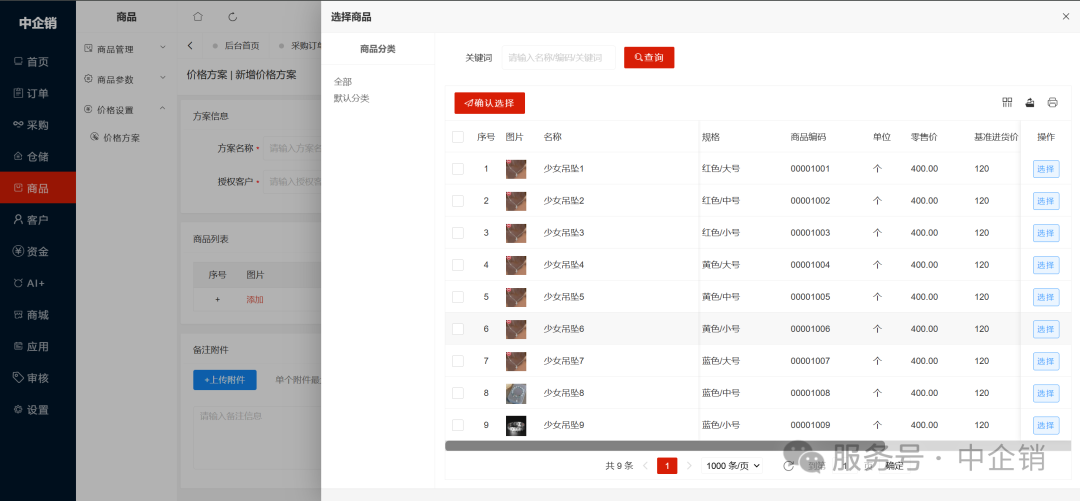Tick checkbox for 少女吊坠5 row
Screen dimensions: 1080x501
(x=458, y=297)
